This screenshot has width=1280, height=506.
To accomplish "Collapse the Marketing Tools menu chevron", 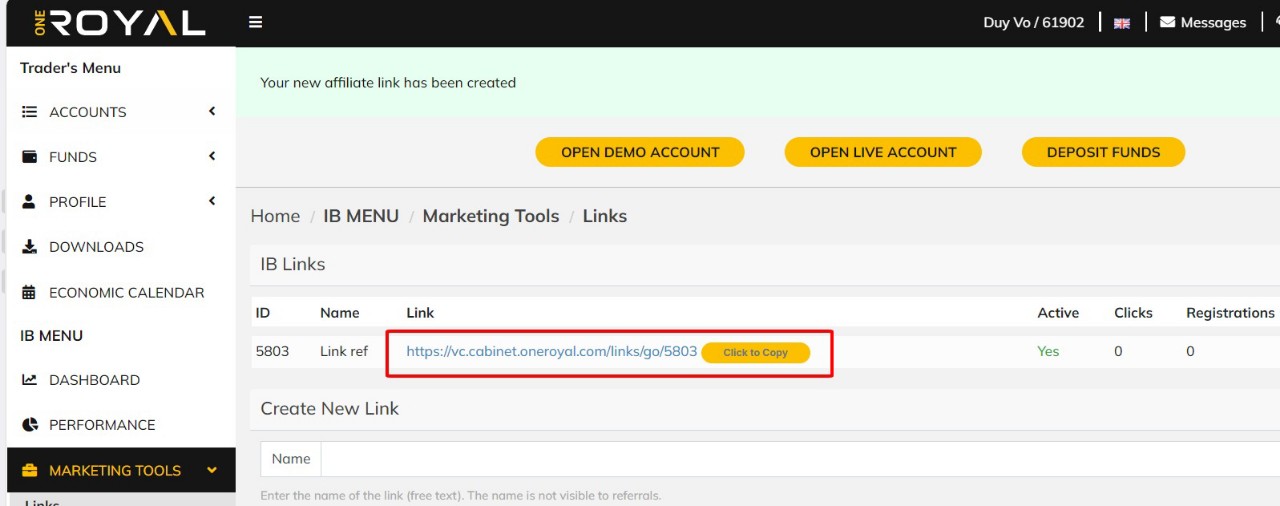I will tap(211, 470).
